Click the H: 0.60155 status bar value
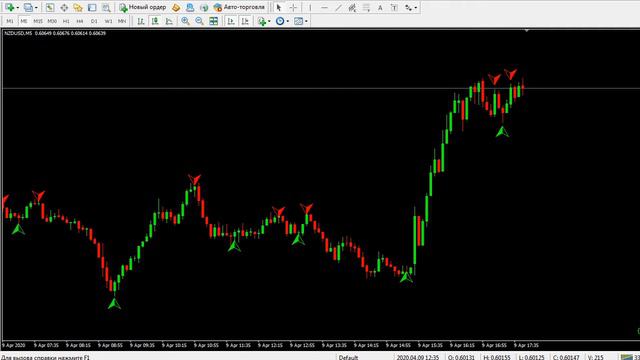This screenshot has width=640, height=360. [497, 357]
